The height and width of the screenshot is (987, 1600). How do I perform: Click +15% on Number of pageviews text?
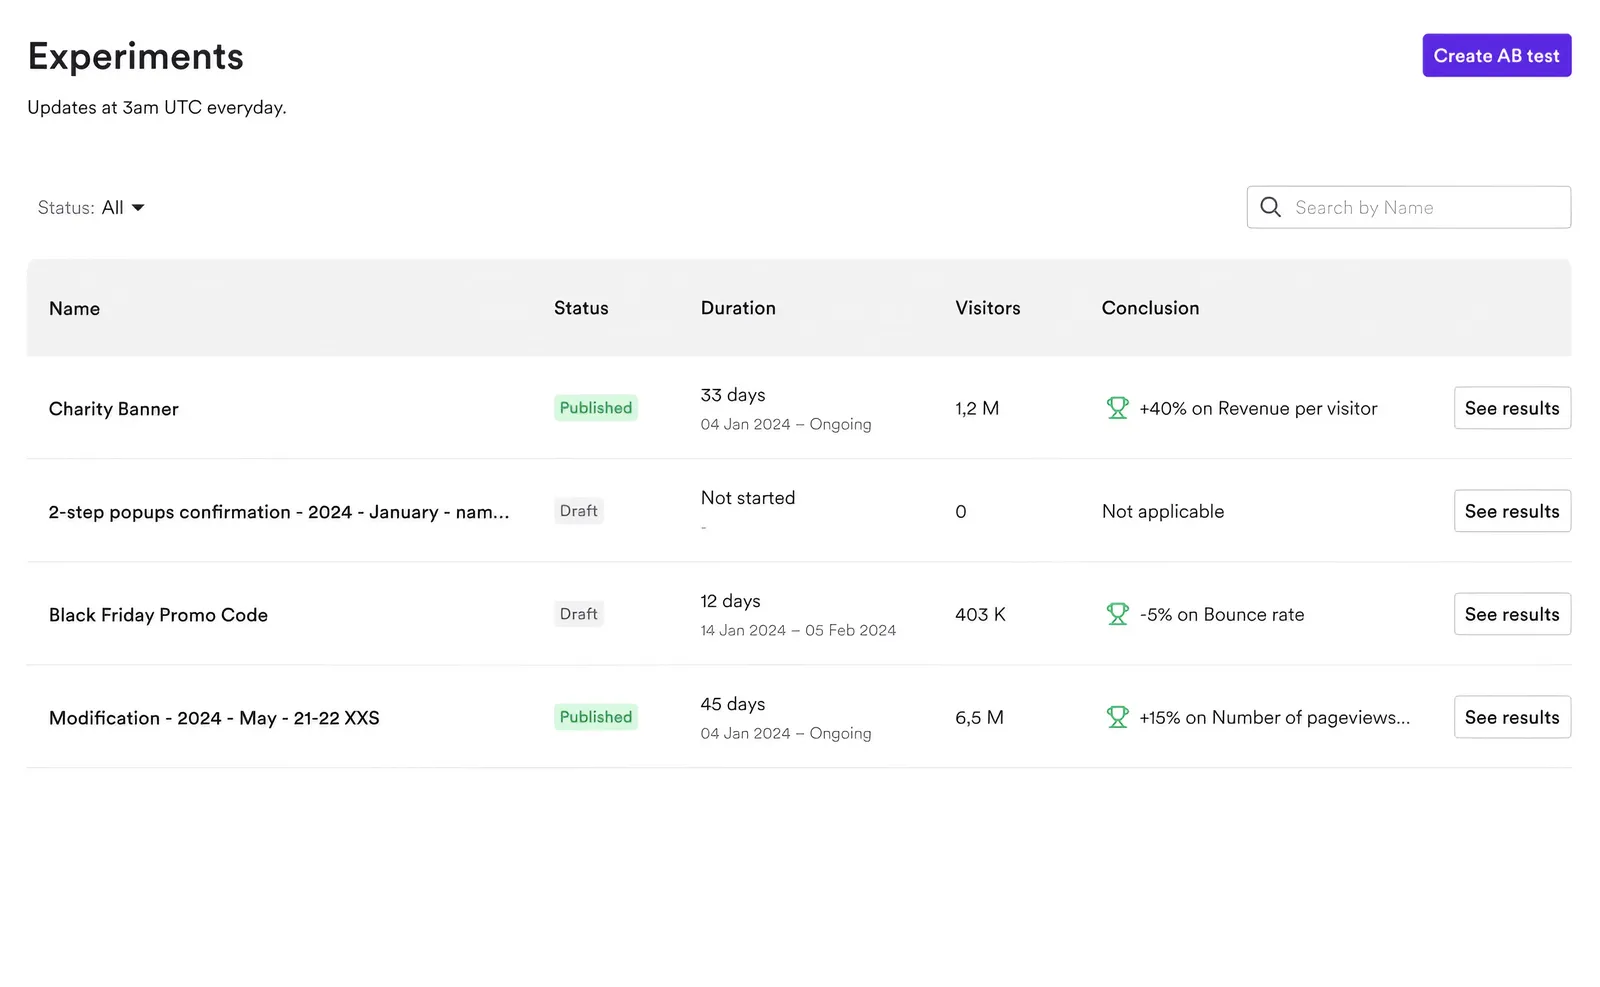click(x=1275, y=717)
